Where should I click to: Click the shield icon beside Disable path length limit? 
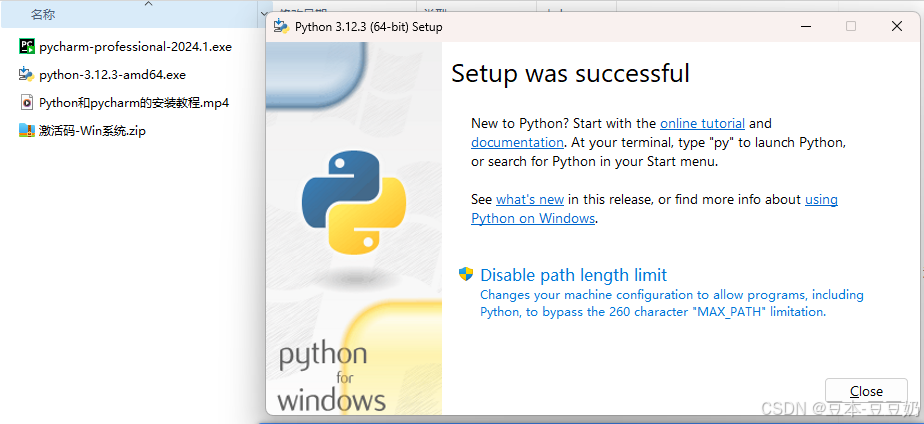coord(466,274)
